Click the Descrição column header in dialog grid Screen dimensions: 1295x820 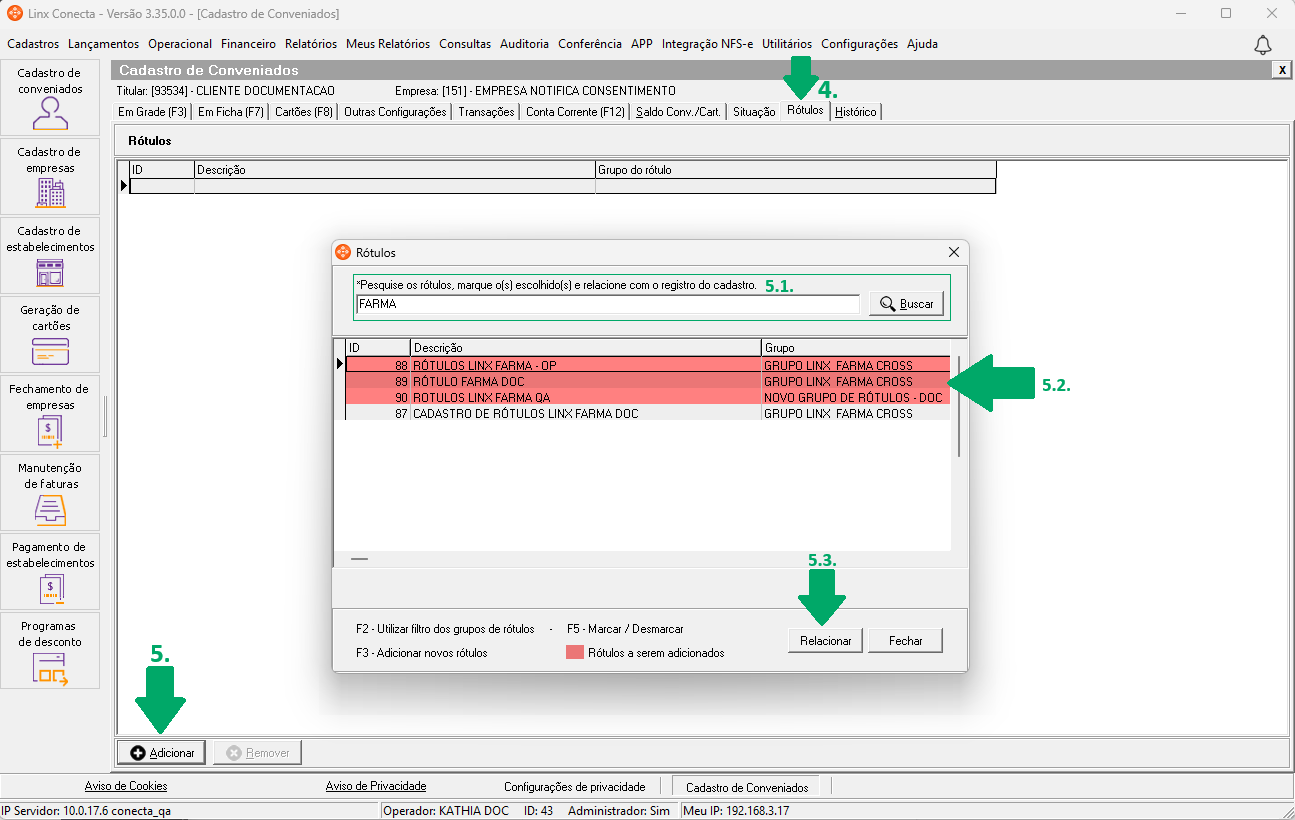(x=585, y=347)
